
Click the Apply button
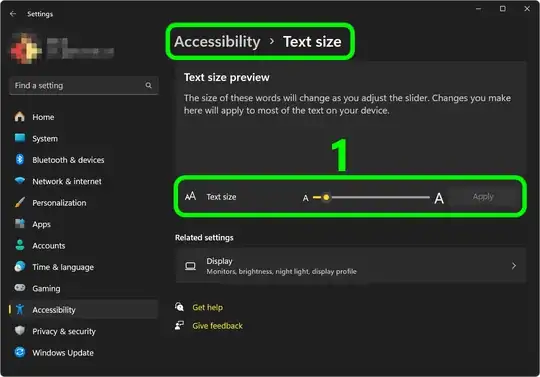pyautogui.click(x=483, y=197)
